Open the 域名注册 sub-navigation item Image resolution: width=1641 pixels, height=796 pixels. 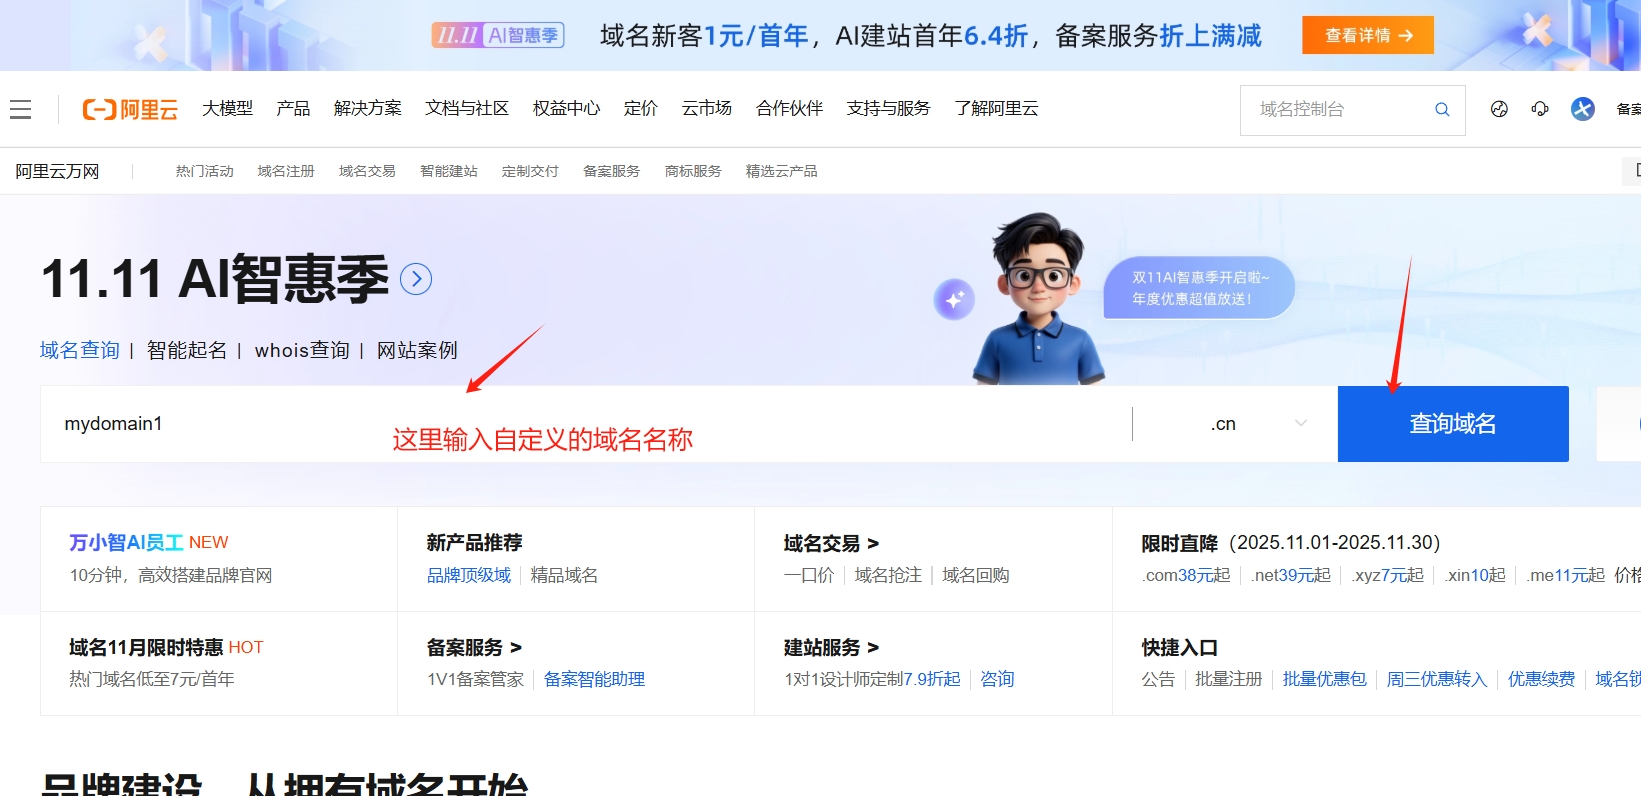click(x=286, y=171)
